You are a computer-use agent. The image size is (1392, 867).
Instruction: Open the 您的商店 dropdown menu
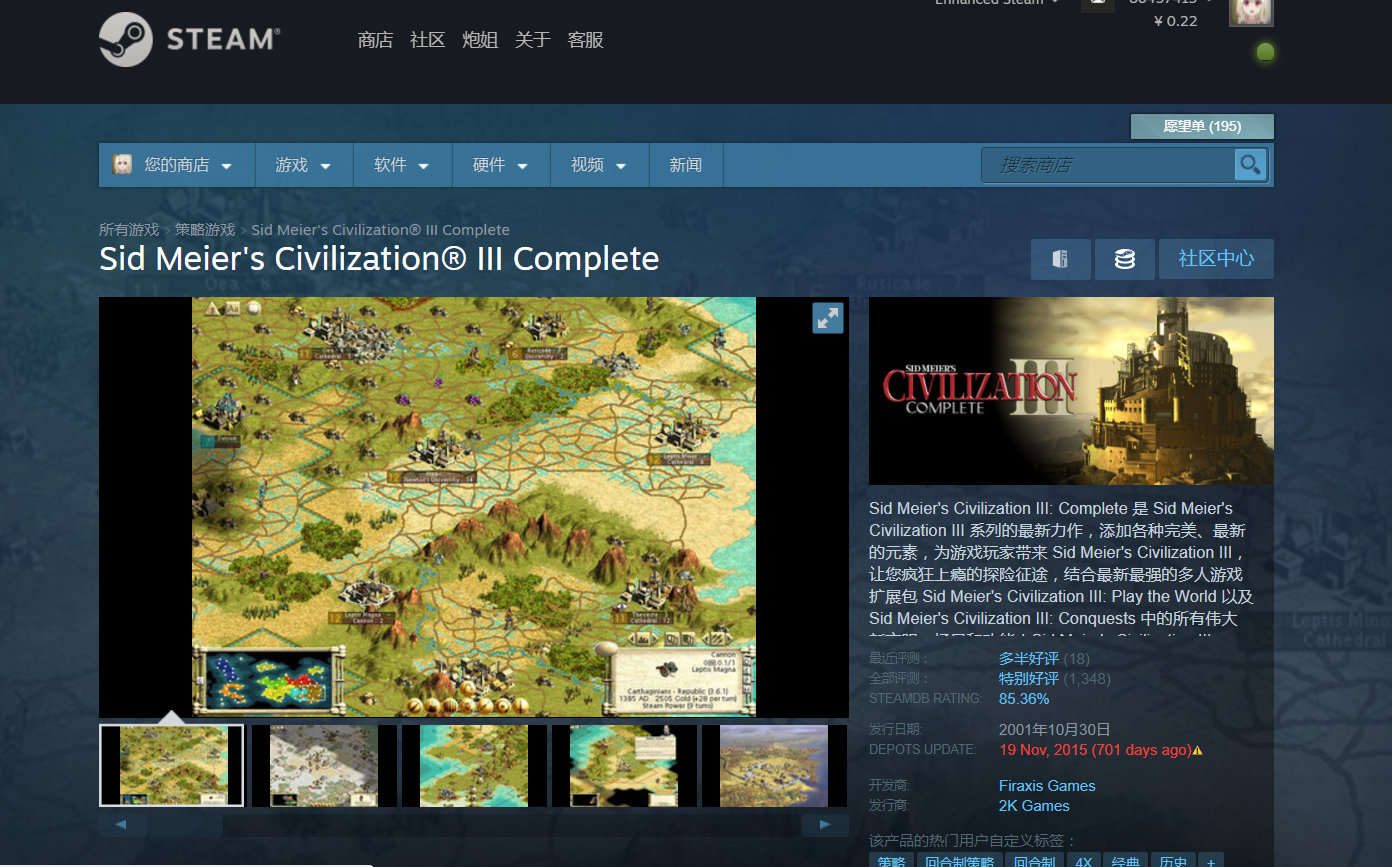click(x=177, y=165)
